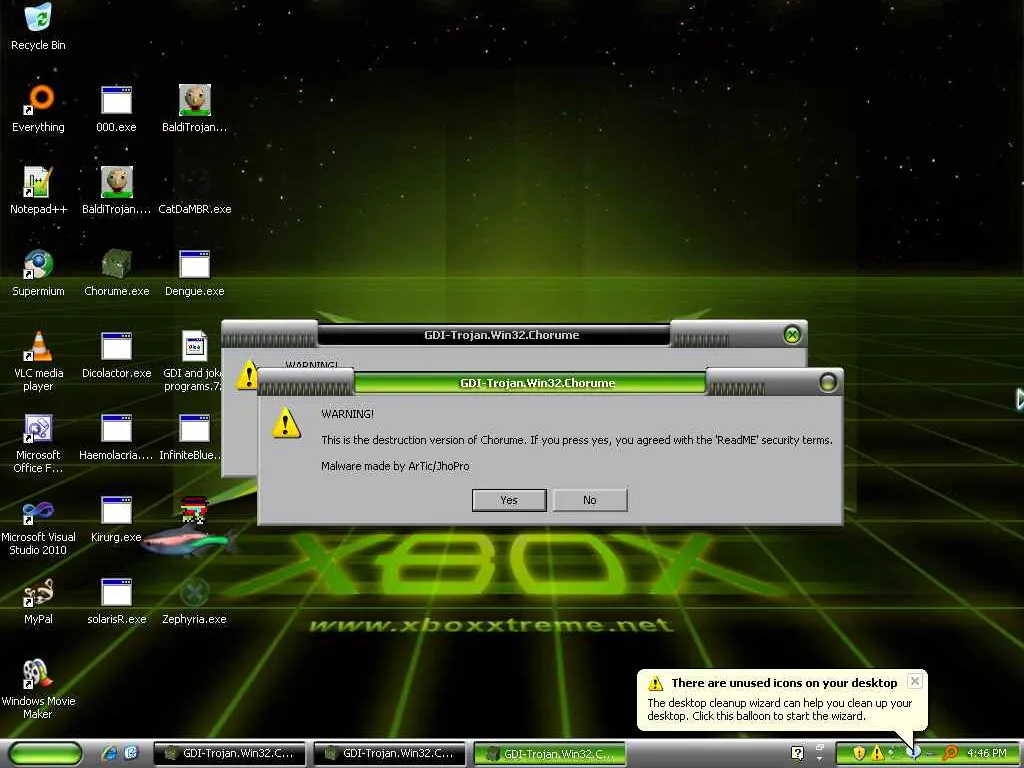Screen dimensions: 1024x768
Task: Click the Windows Security shield tray icon
Action: coord(859,753)
